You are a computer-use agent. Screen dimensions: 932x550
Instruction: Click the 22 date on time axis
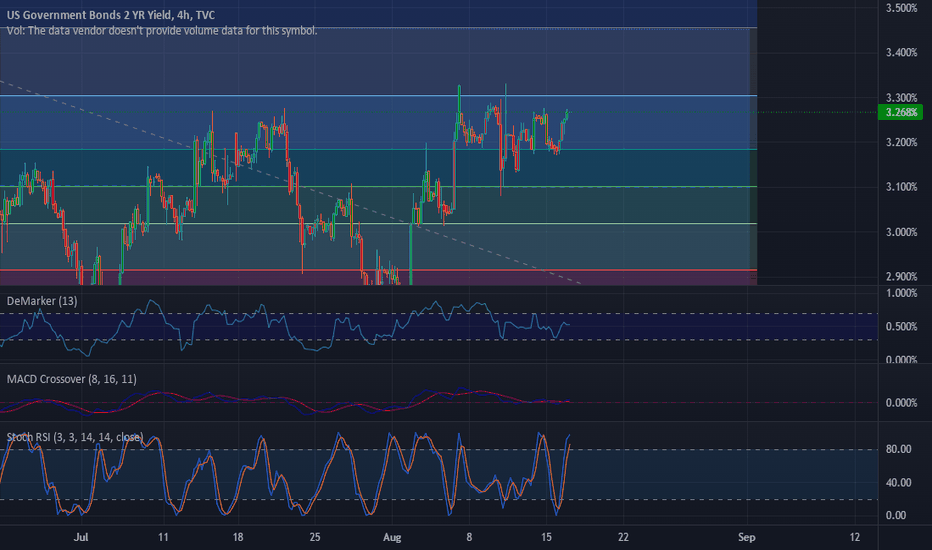click(x=623, y=537)
